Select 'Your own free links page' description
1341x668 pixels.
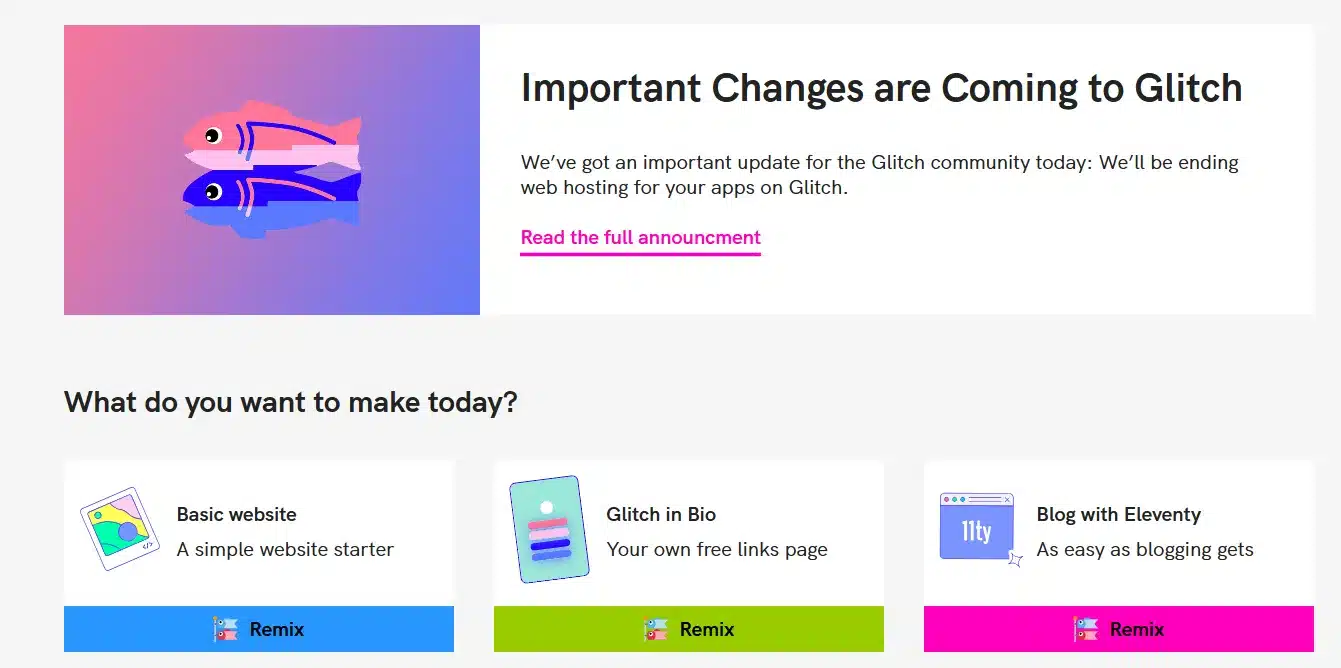[x=717, y=549]
